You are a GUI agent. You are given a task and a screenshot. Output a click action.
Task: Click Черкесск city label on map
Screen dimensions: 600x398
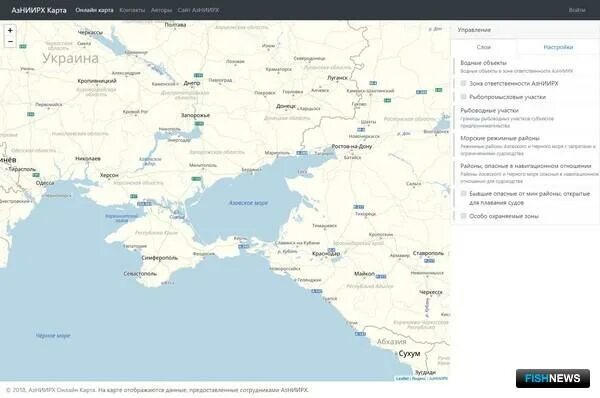pyautogui.click(x=431, y=292)
